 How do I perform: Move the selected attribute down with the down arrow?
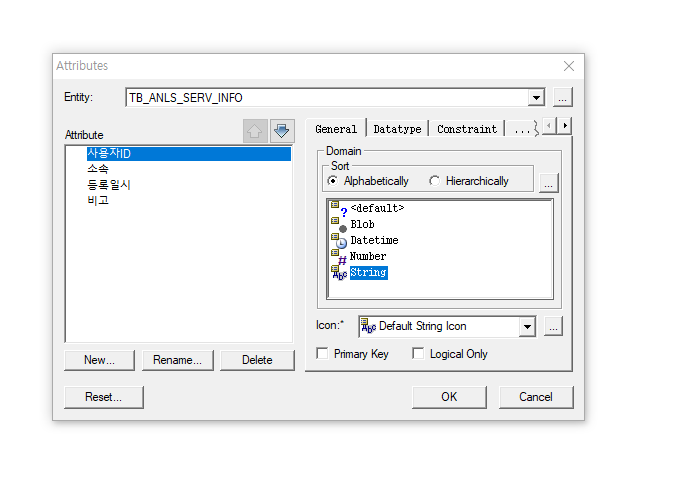tap(282, 131)
